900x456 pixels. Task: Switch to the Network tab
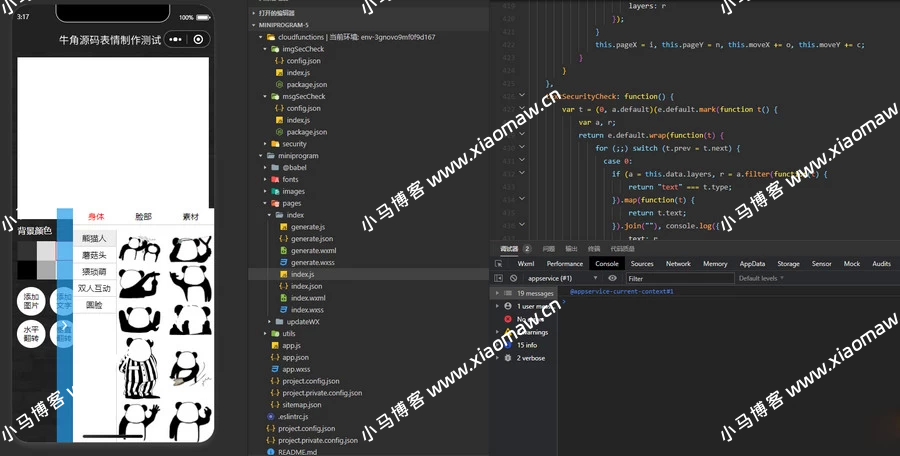[678, 264]
